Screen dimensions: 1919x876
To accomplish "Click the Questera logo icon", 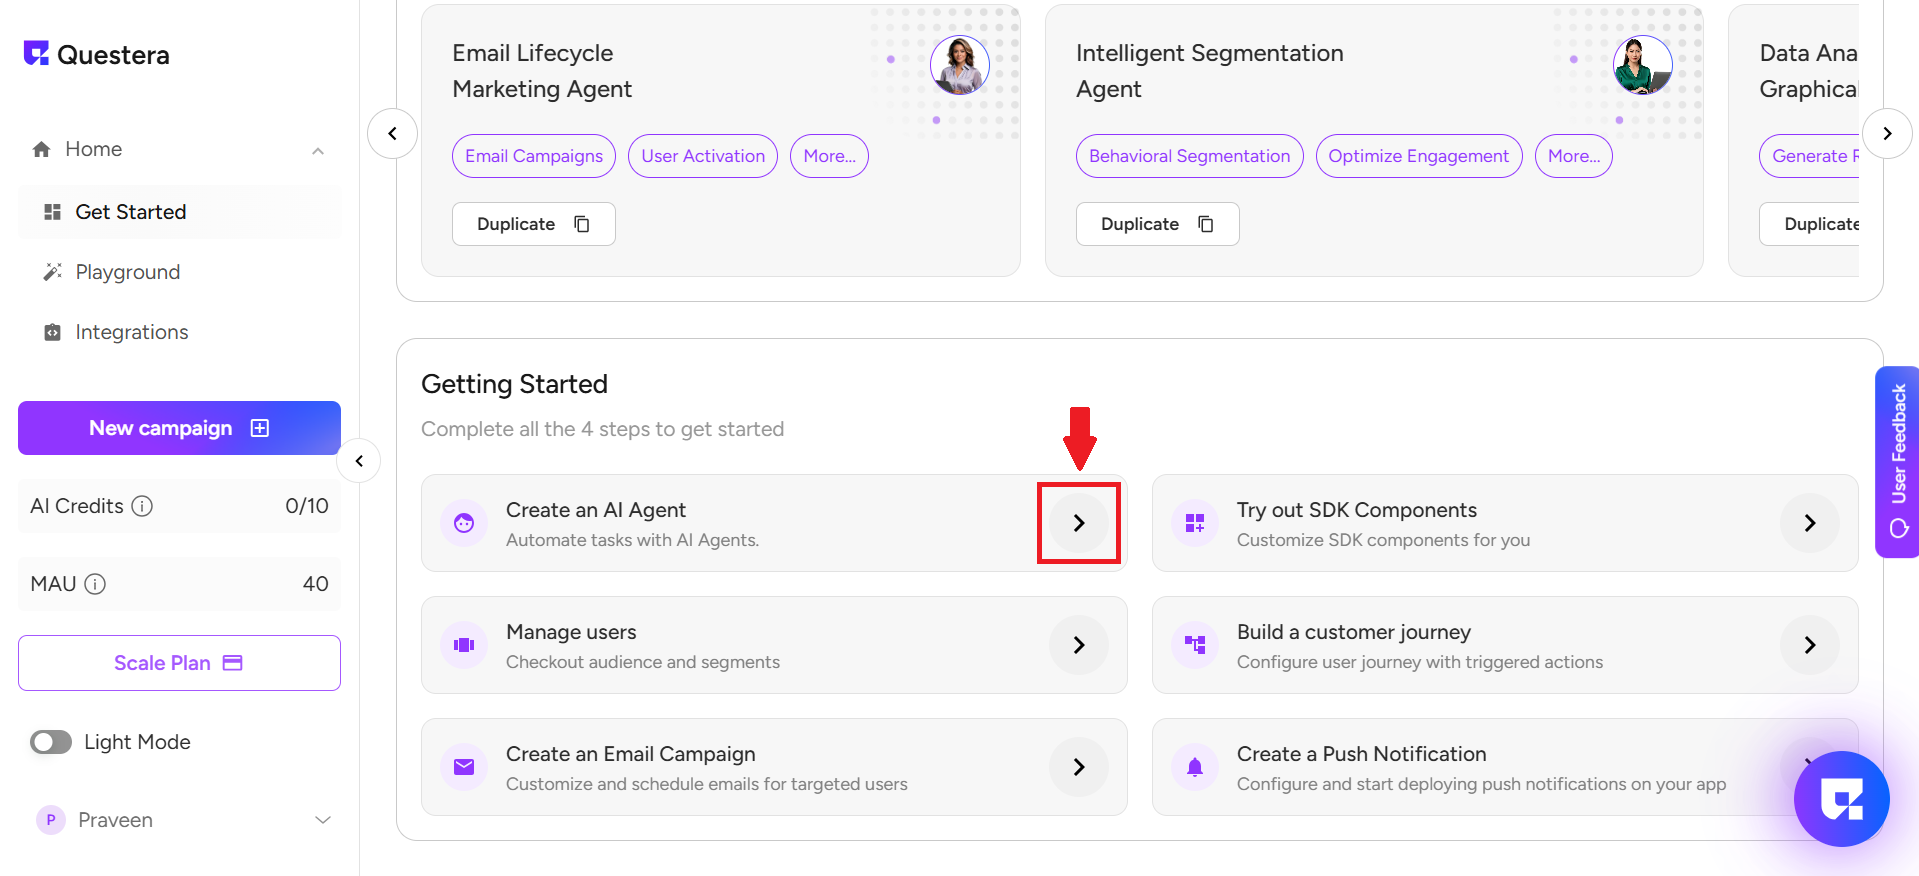I will (37, 53).
